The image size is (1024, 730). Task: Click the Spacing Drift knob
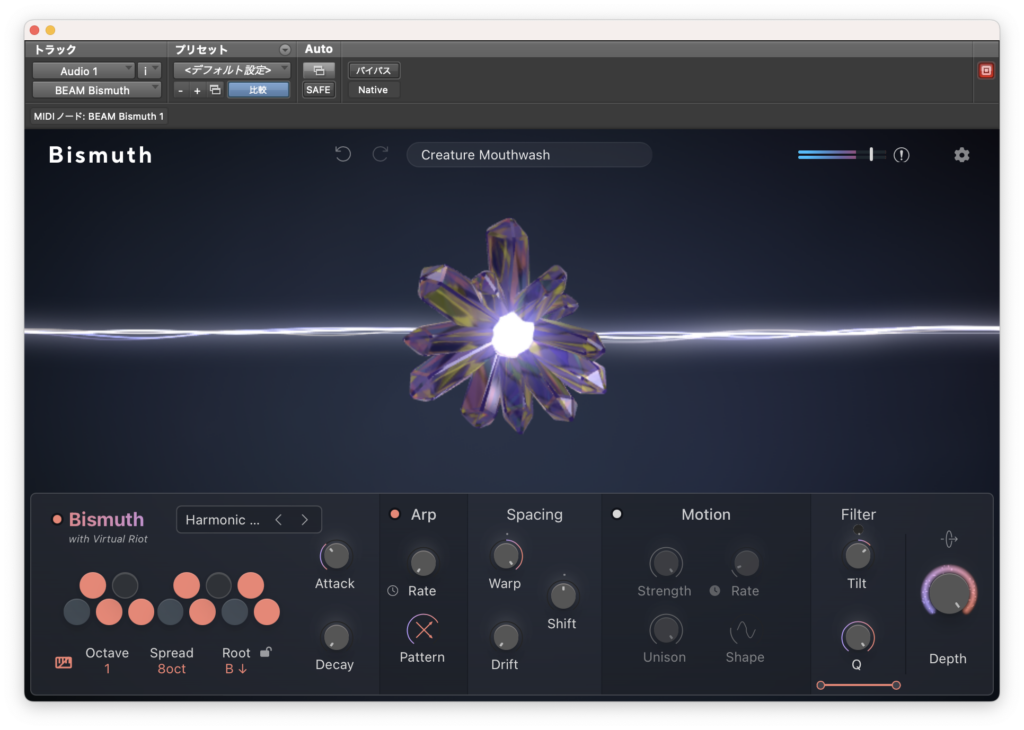[505, 637]
